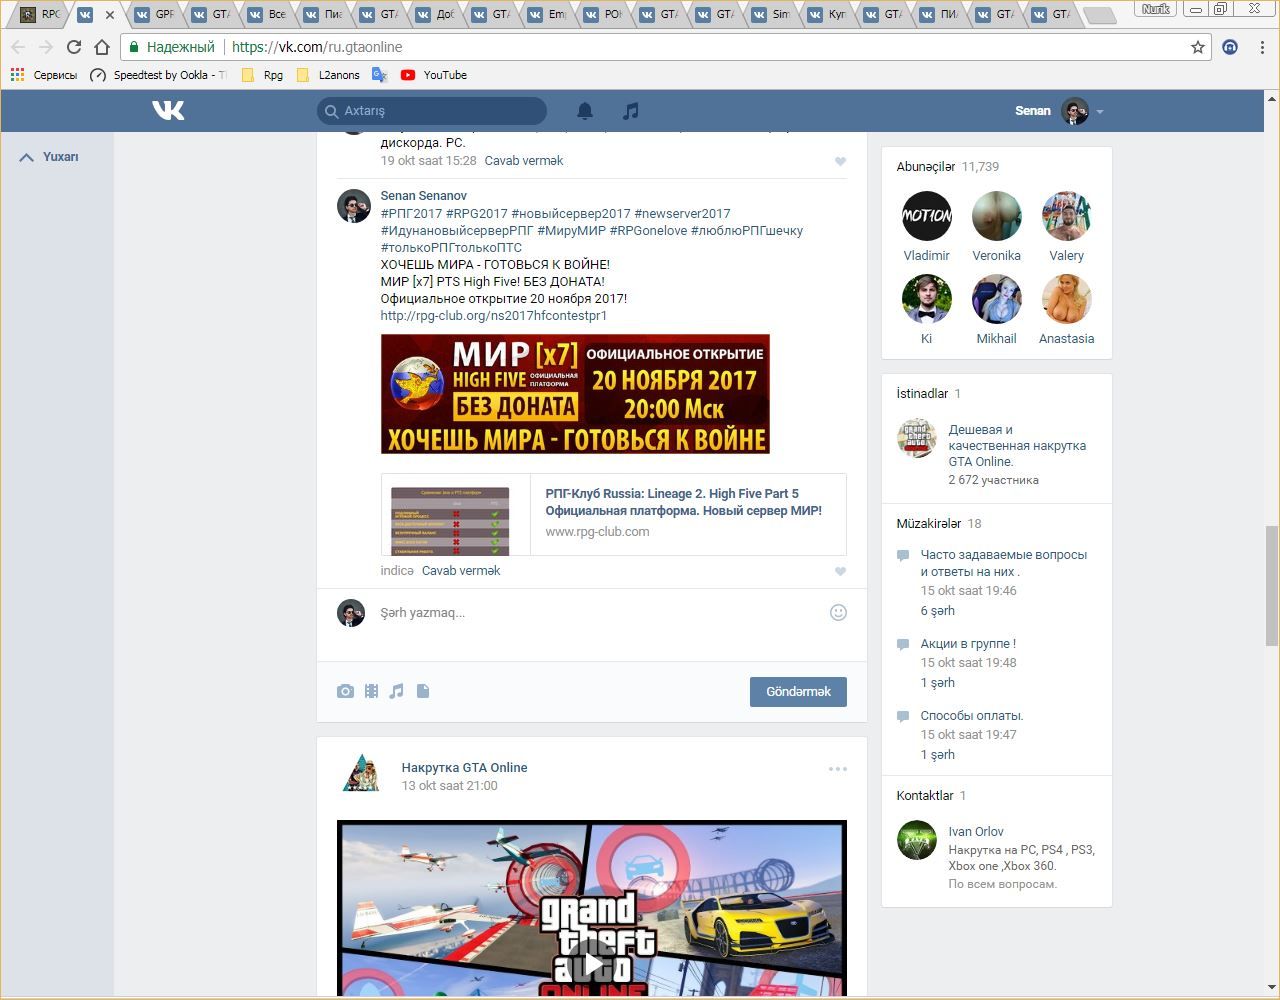Switch to the GPF browser tab
The width and height of the screenshot is (1280, 1000).
[x=154, y=14]
